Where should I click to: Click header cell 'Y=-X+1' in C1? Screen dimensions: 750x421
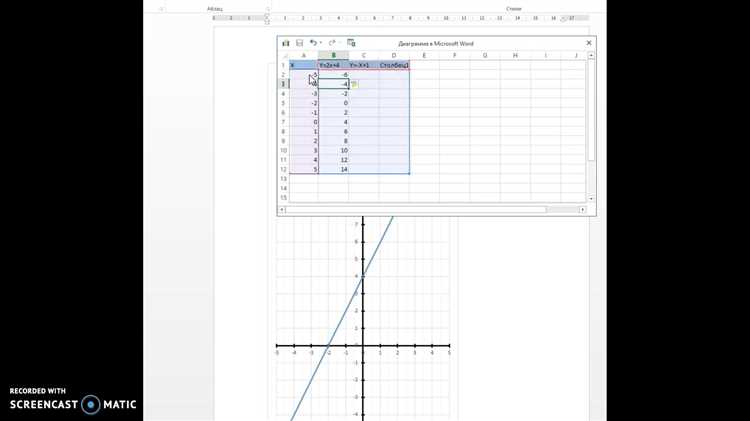click(x=364, y=65)
